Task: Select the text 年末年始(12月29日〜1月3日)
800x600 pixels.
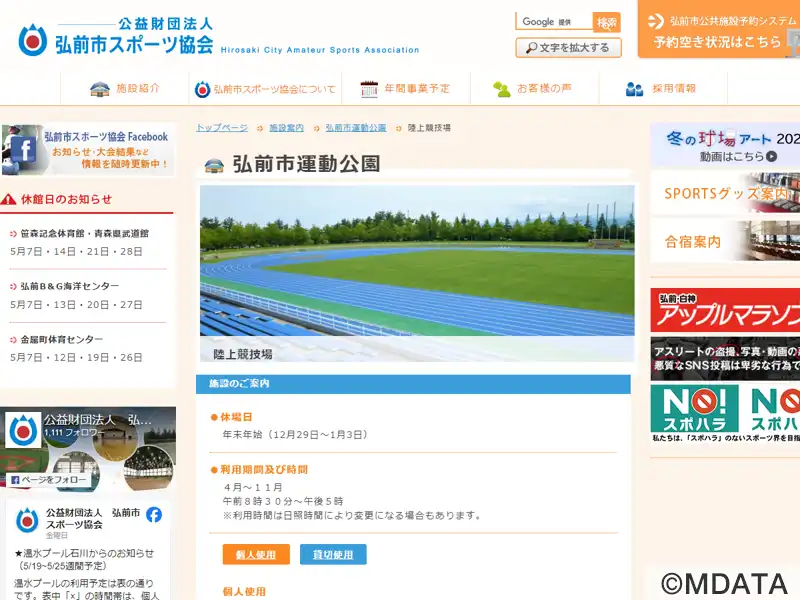Action: click(x=295, y=435)
